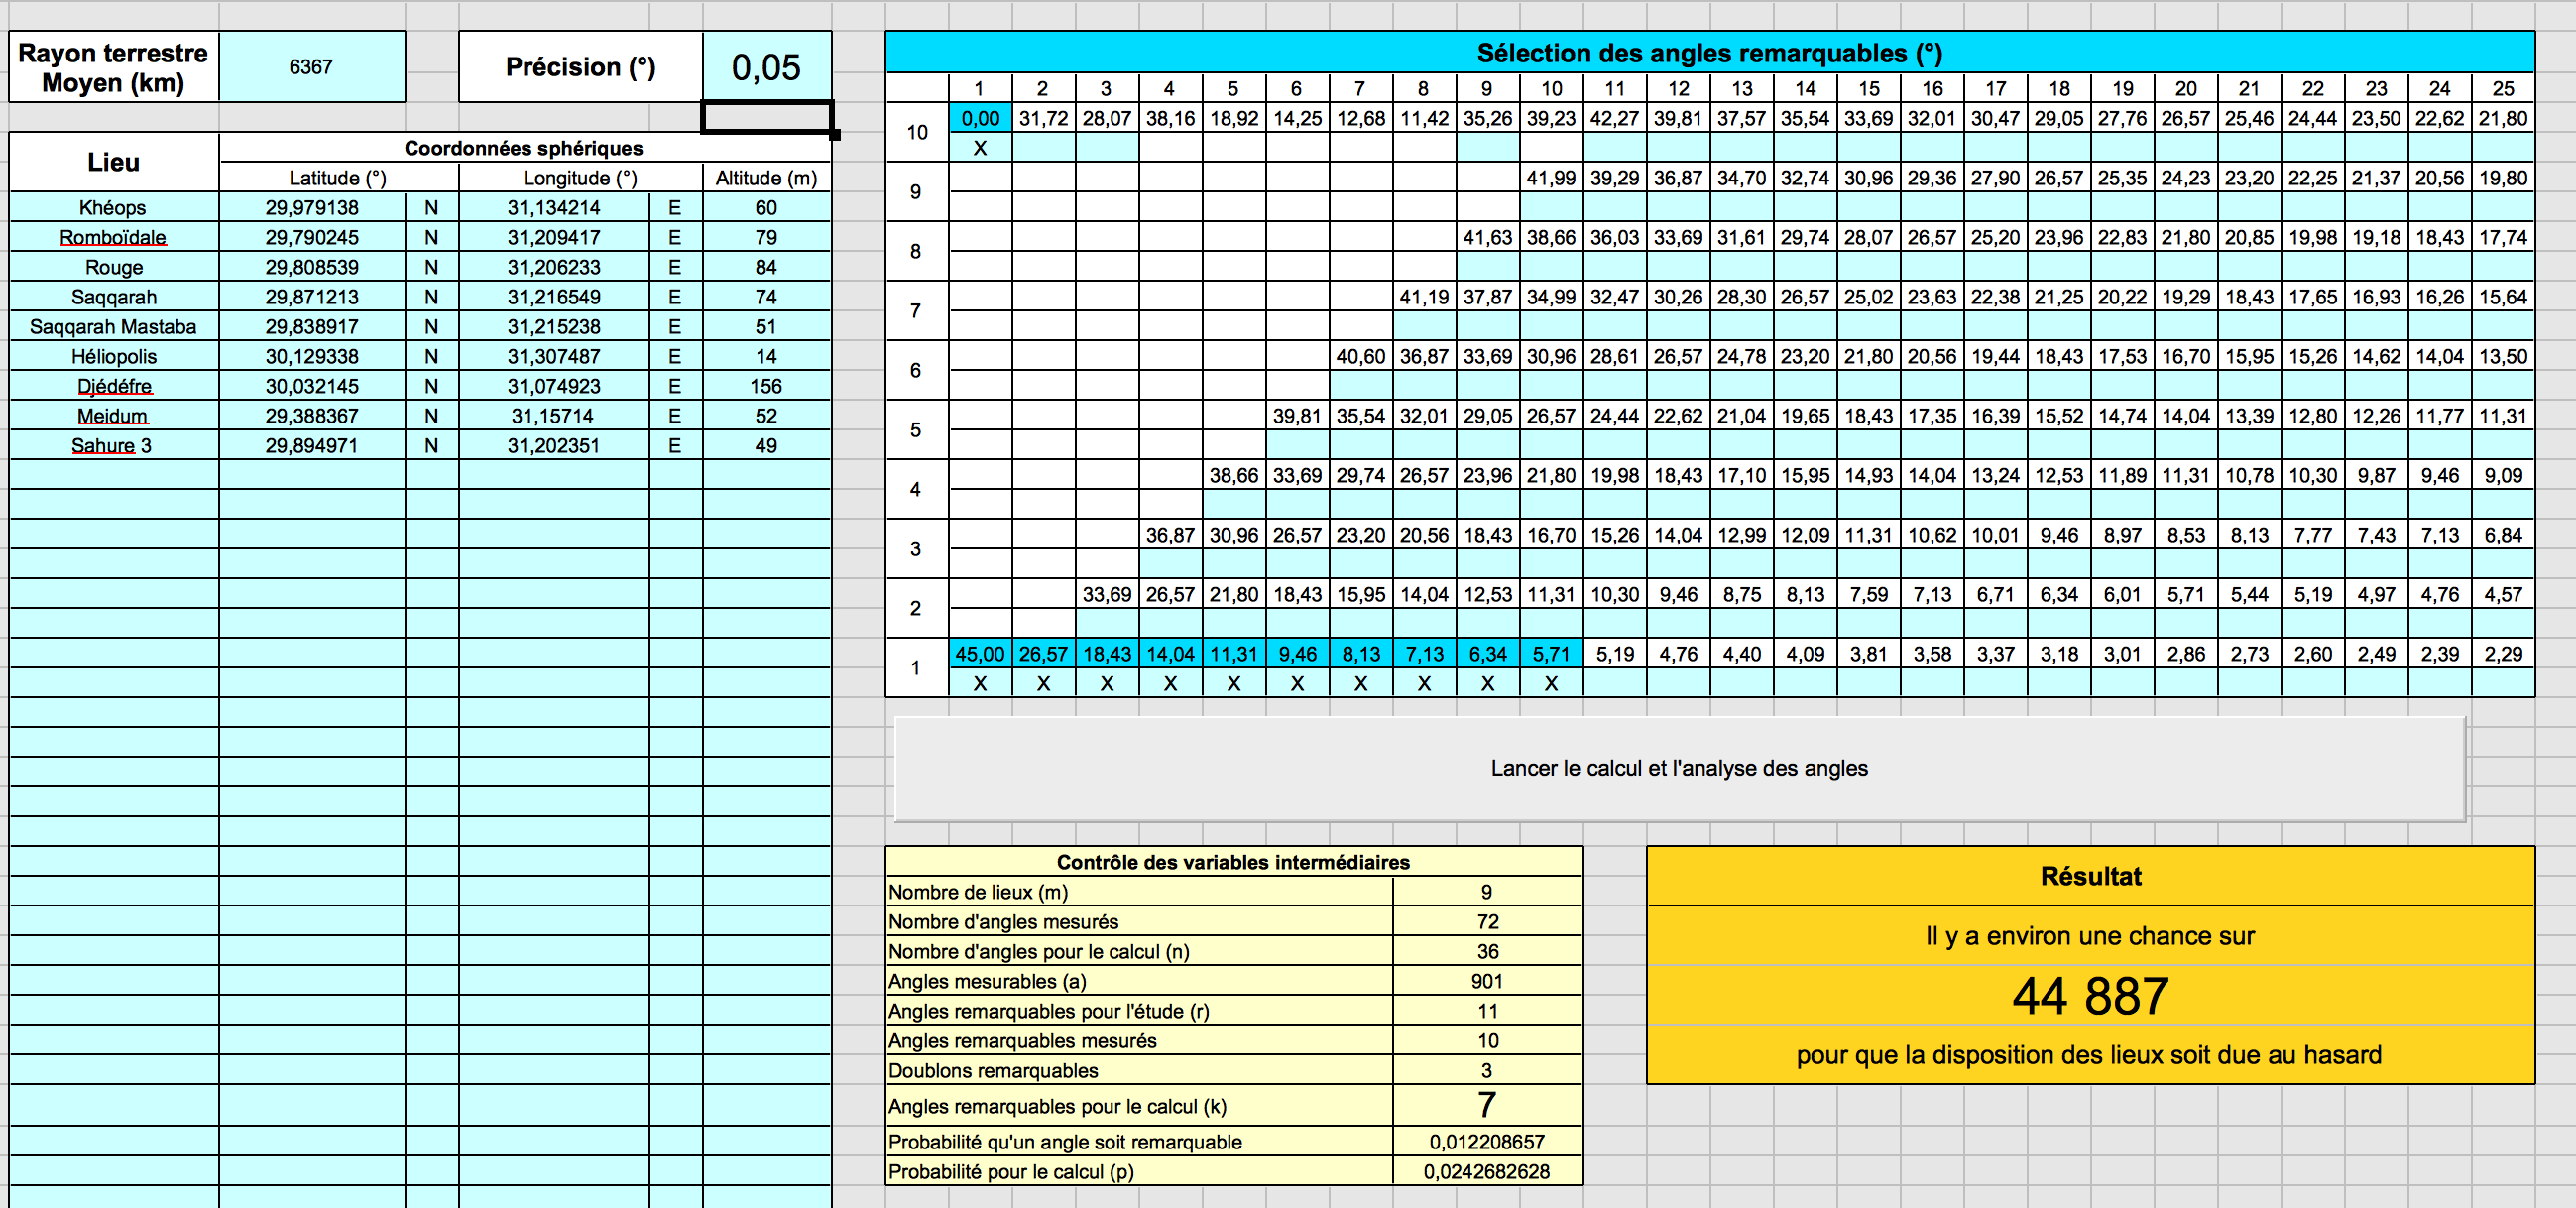
Task: Click the Longitude (°) column header
Action: click(x=580, y=178)
